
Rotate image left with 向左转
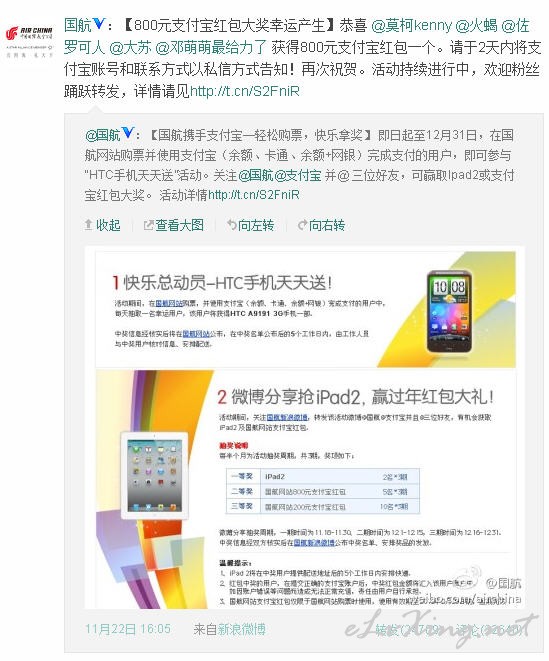(250, 225)
